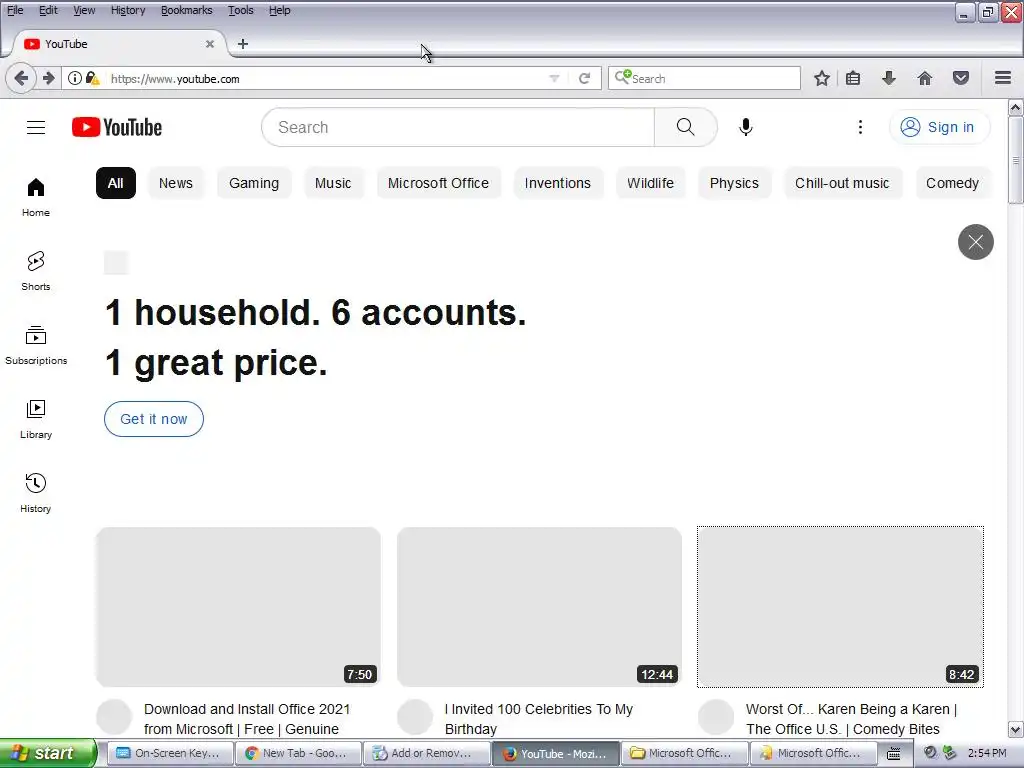Image resolution: width=1024 pixels, height=768 pixels.
Task: Click the Get it now button
Action: coord(153,419)
